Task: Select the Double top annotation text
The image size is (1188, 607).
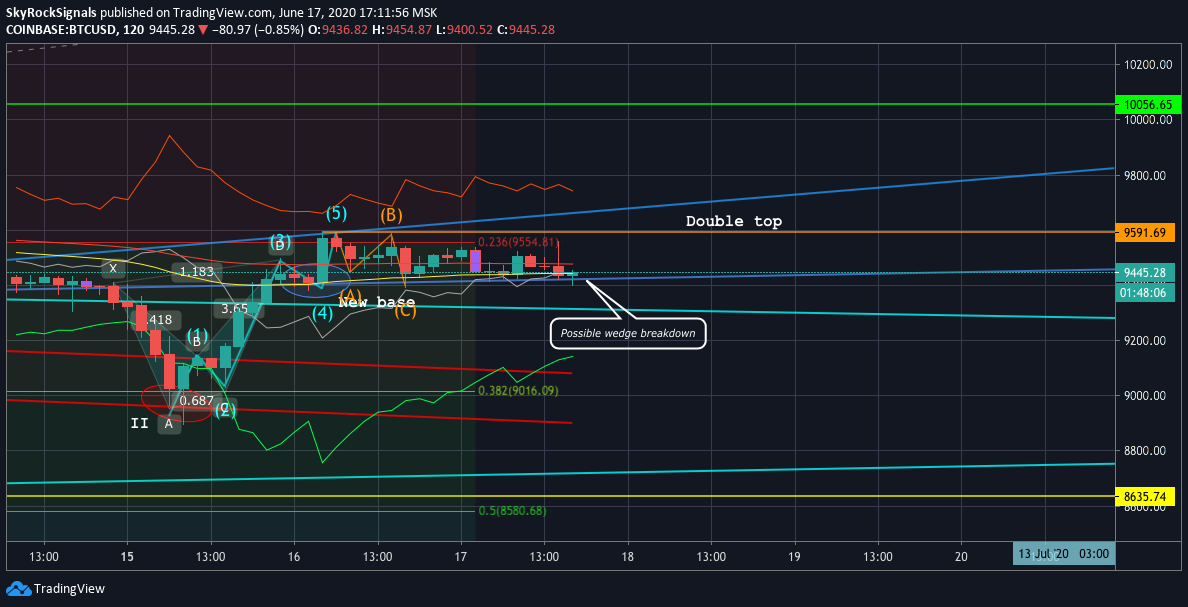Action: pos(734,221)
